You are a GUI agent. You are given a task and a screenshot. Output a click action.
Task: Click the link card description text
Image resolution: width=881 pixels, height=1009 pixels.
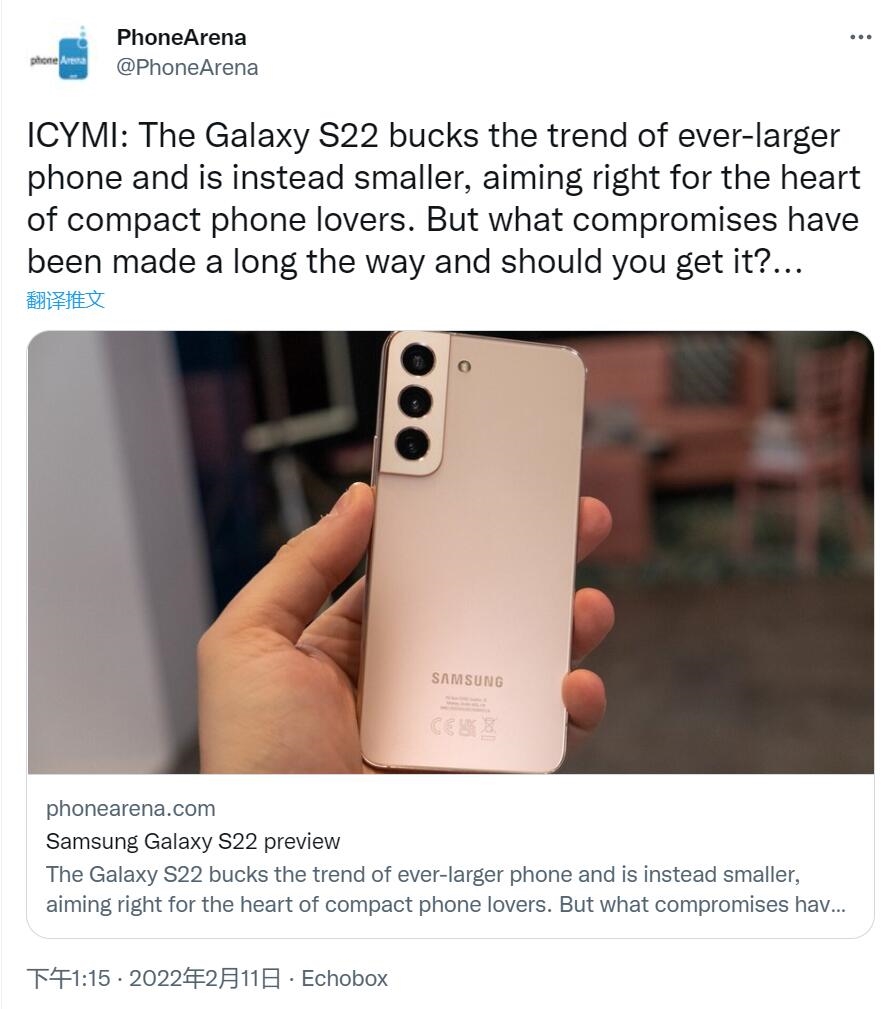(x=445, y=889)
